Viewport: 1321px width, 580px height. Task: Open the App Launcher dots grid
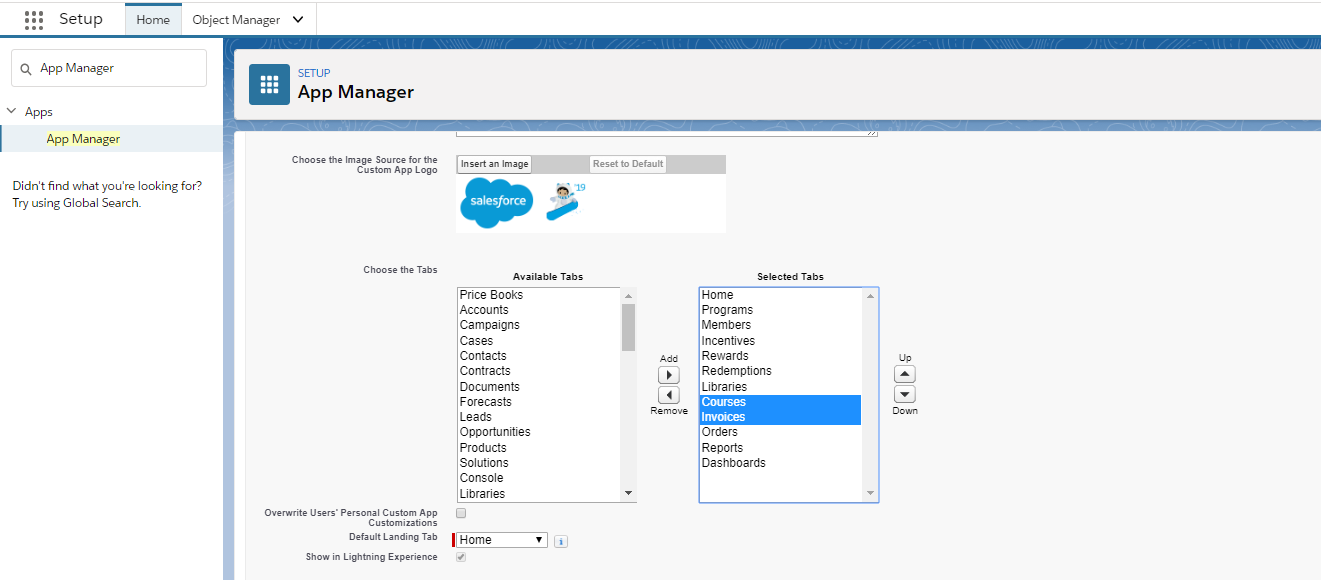pos(34,19)
